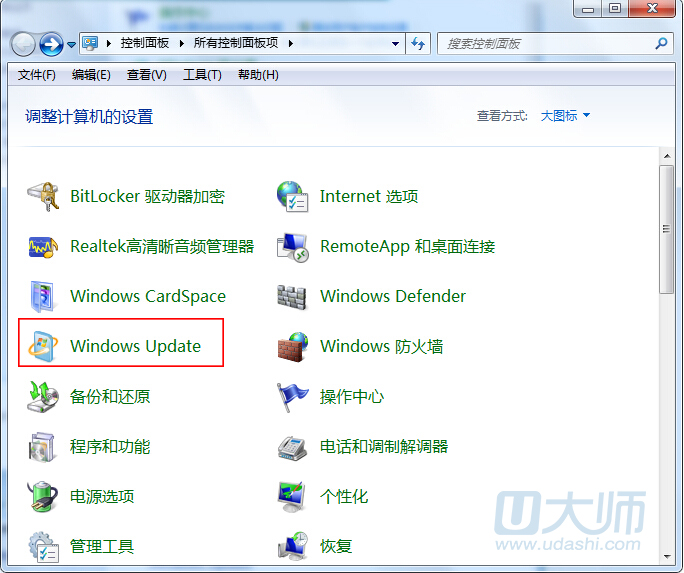The image size is (684, 573).
Task: Expand the 大图标 view mode dropdown
Action: [x=565, y=116]
